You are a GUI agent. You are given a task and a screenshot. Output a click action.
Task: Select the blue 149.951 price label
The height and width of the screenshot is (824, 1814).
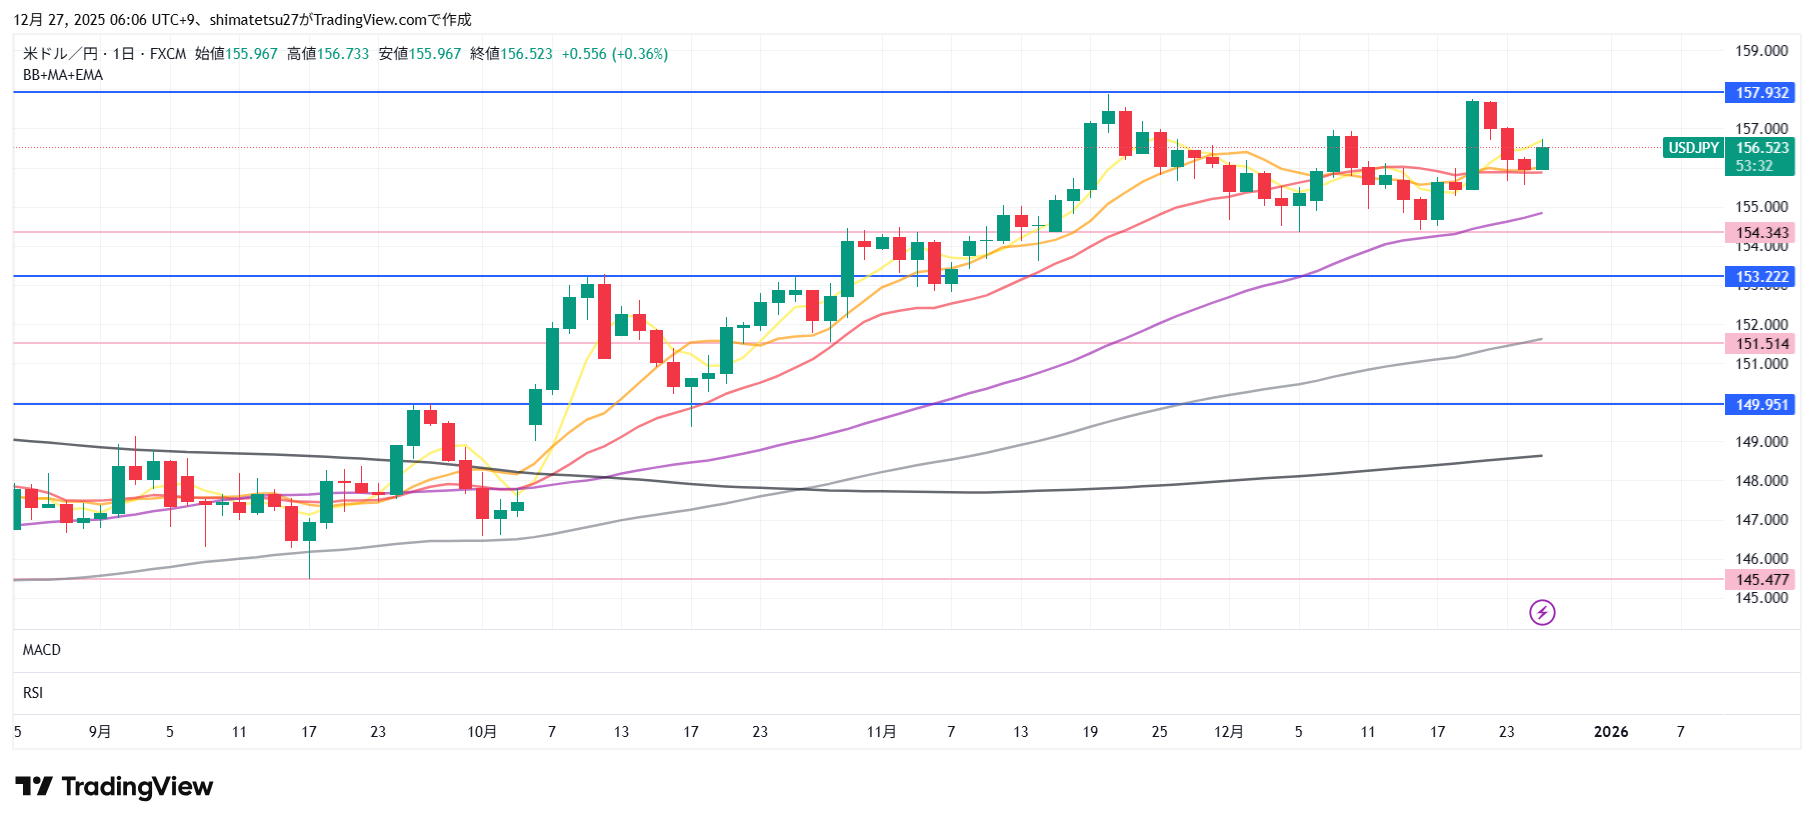point(1760,405)
